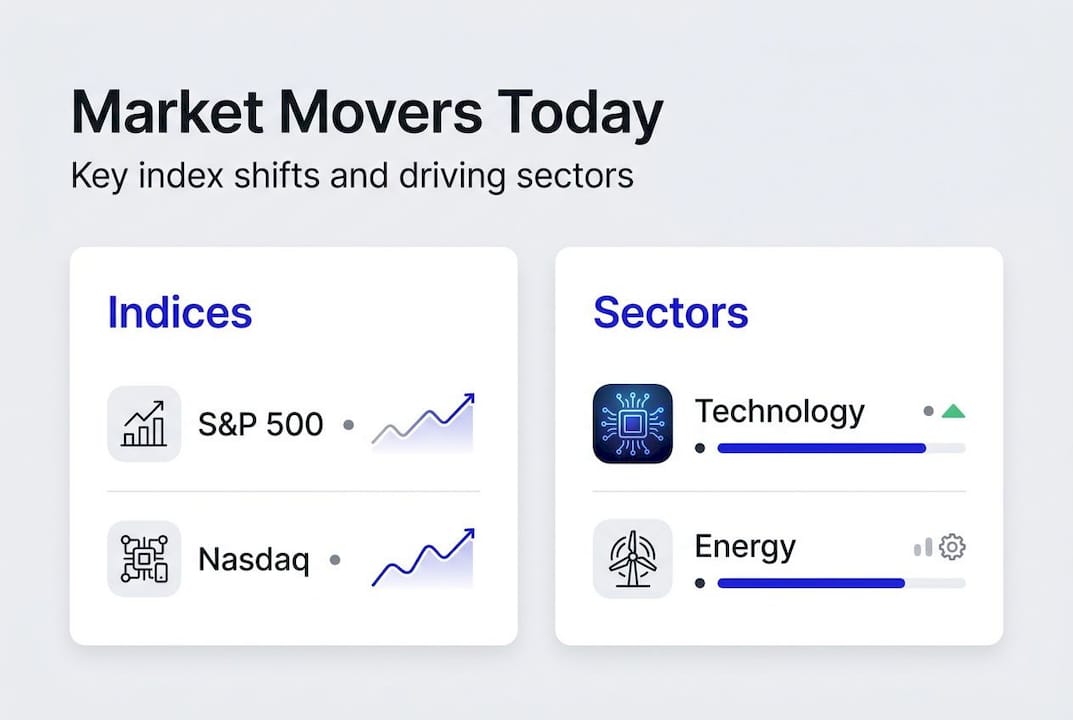1073x720 pixels.
Task: Click the Technology sector label
Action: tap(780, 411)
